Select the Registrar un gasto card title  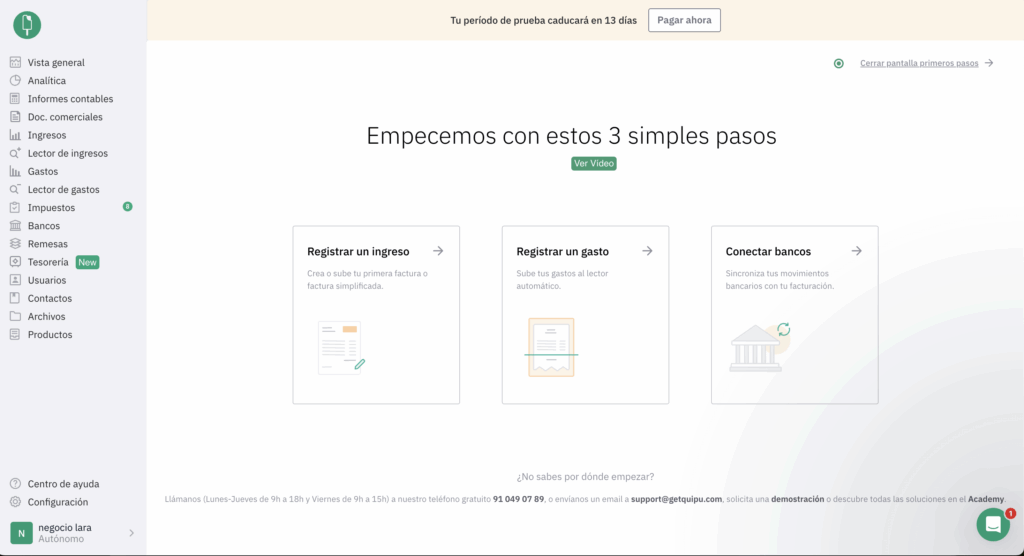coord(562,252)
